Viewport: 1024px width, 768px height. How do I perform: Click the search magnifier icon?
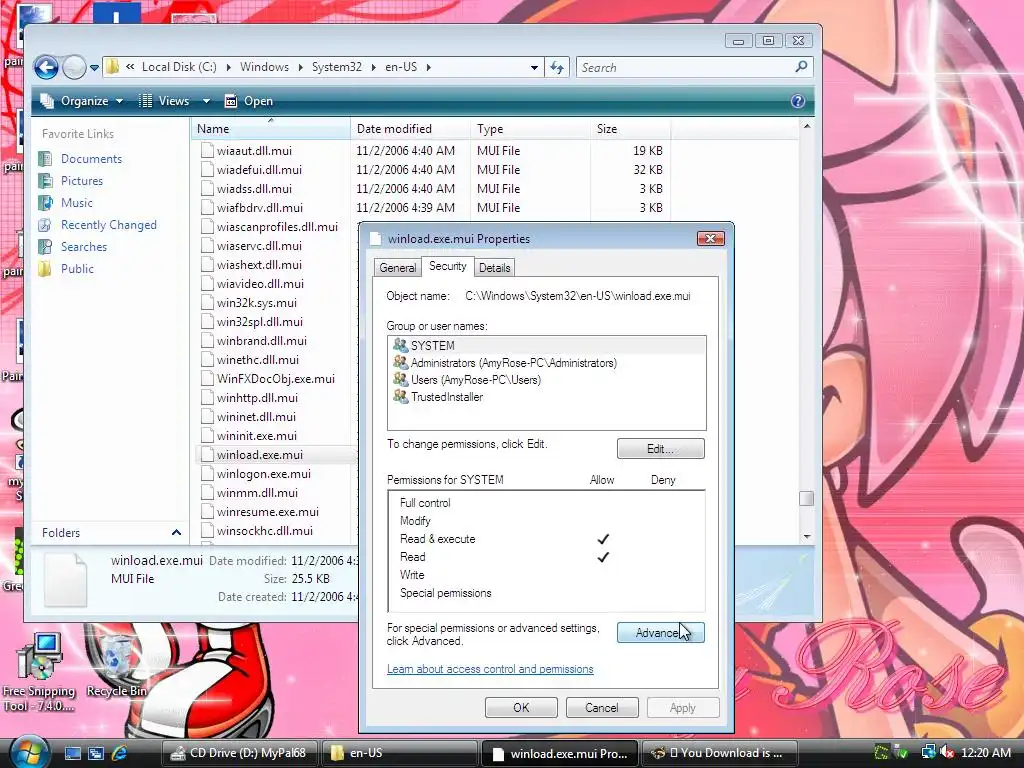pos(801,67)
